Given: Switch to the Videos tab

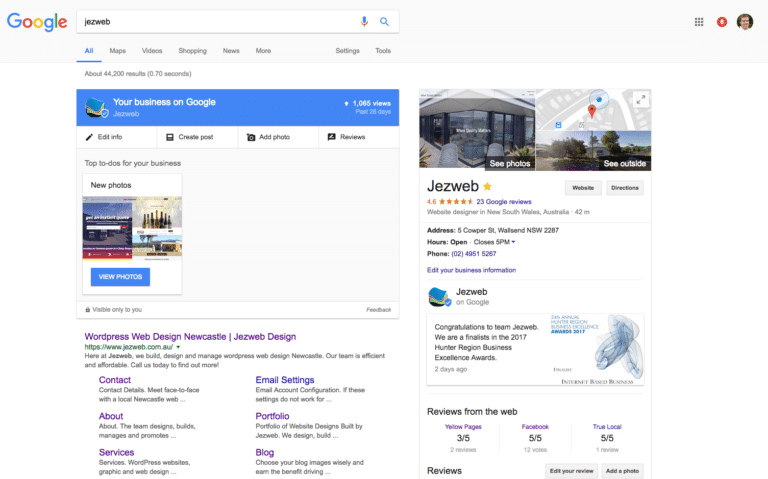Looking at the screenshot, I should pos(152,50).
